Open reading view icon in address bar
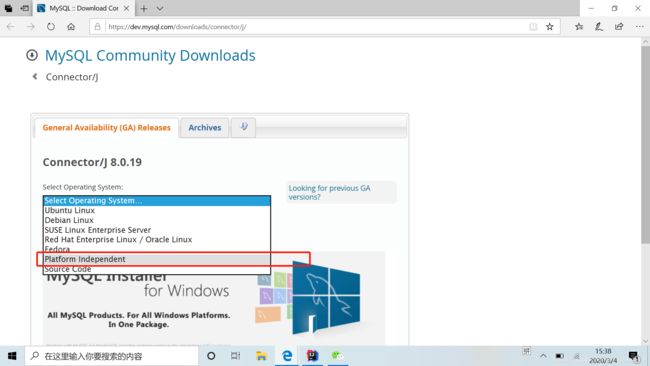 click(533, 27)
